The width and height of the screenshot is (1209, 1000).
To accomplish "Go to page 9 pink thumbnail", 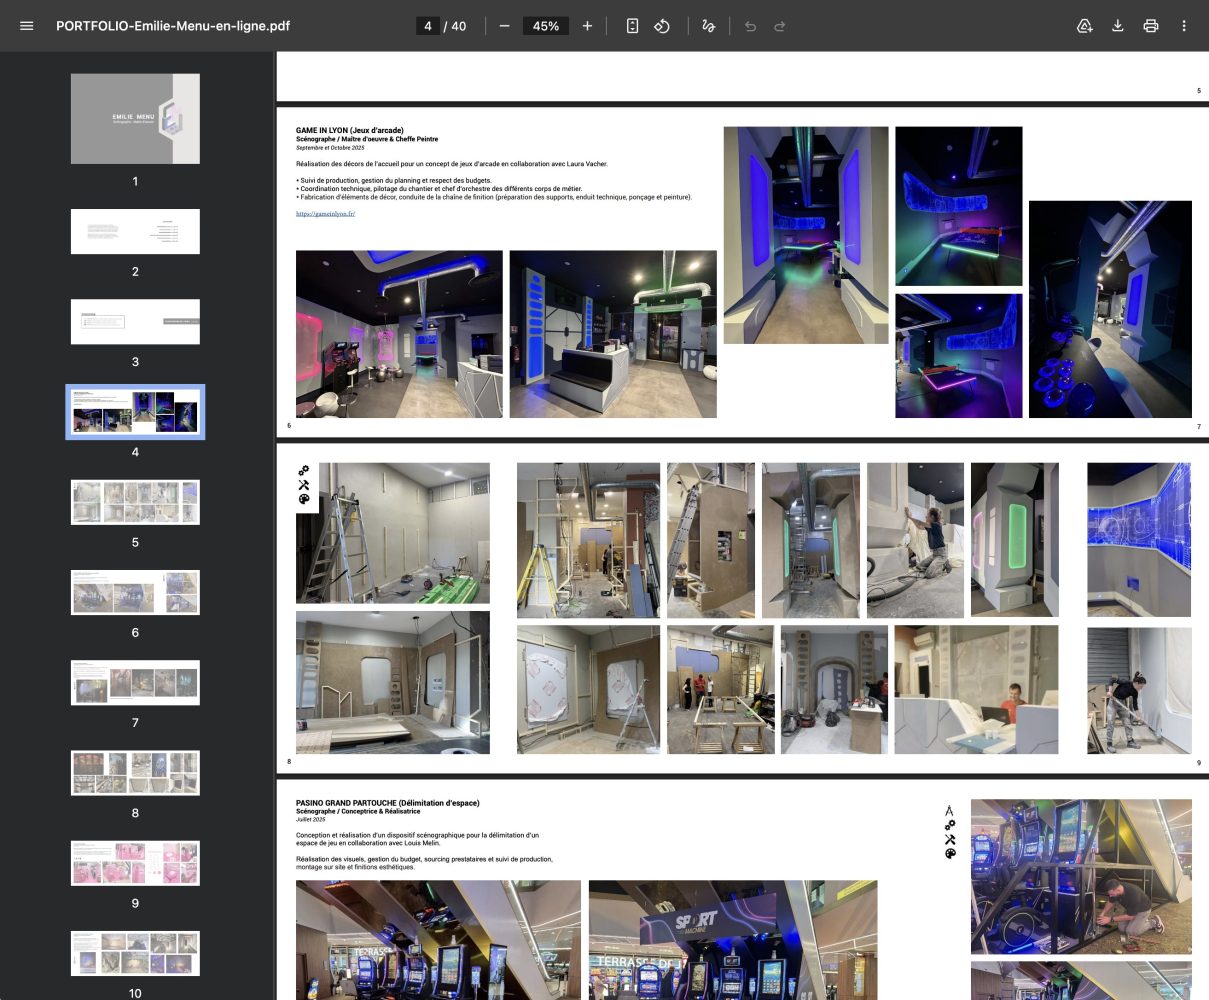I will click(135, 863).
